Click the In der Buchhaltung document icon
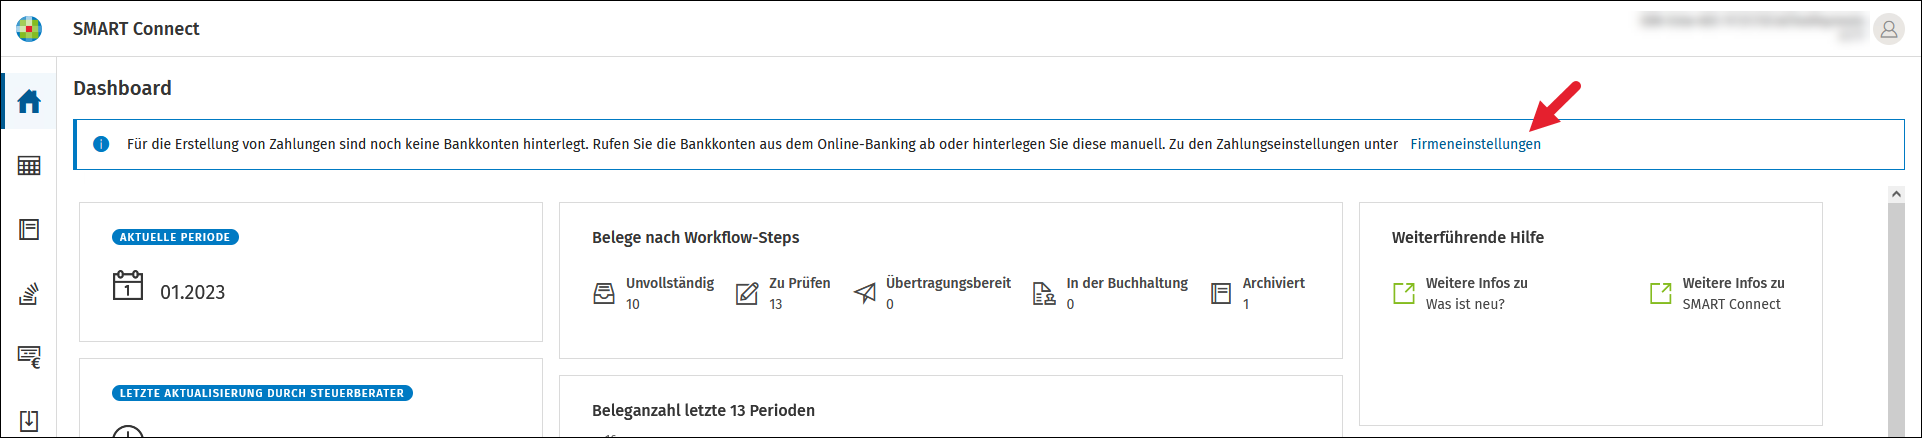1922x438 pixels. point(1044,293)
